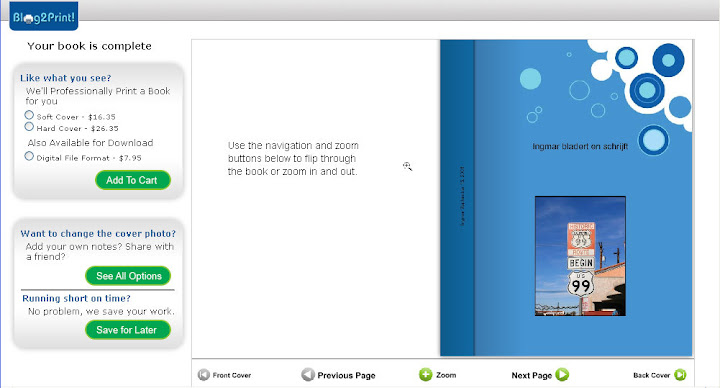Screen dimensions: 720x388
Task: Choose Digital File Format $7.95 option
Action: pos(29,156)
